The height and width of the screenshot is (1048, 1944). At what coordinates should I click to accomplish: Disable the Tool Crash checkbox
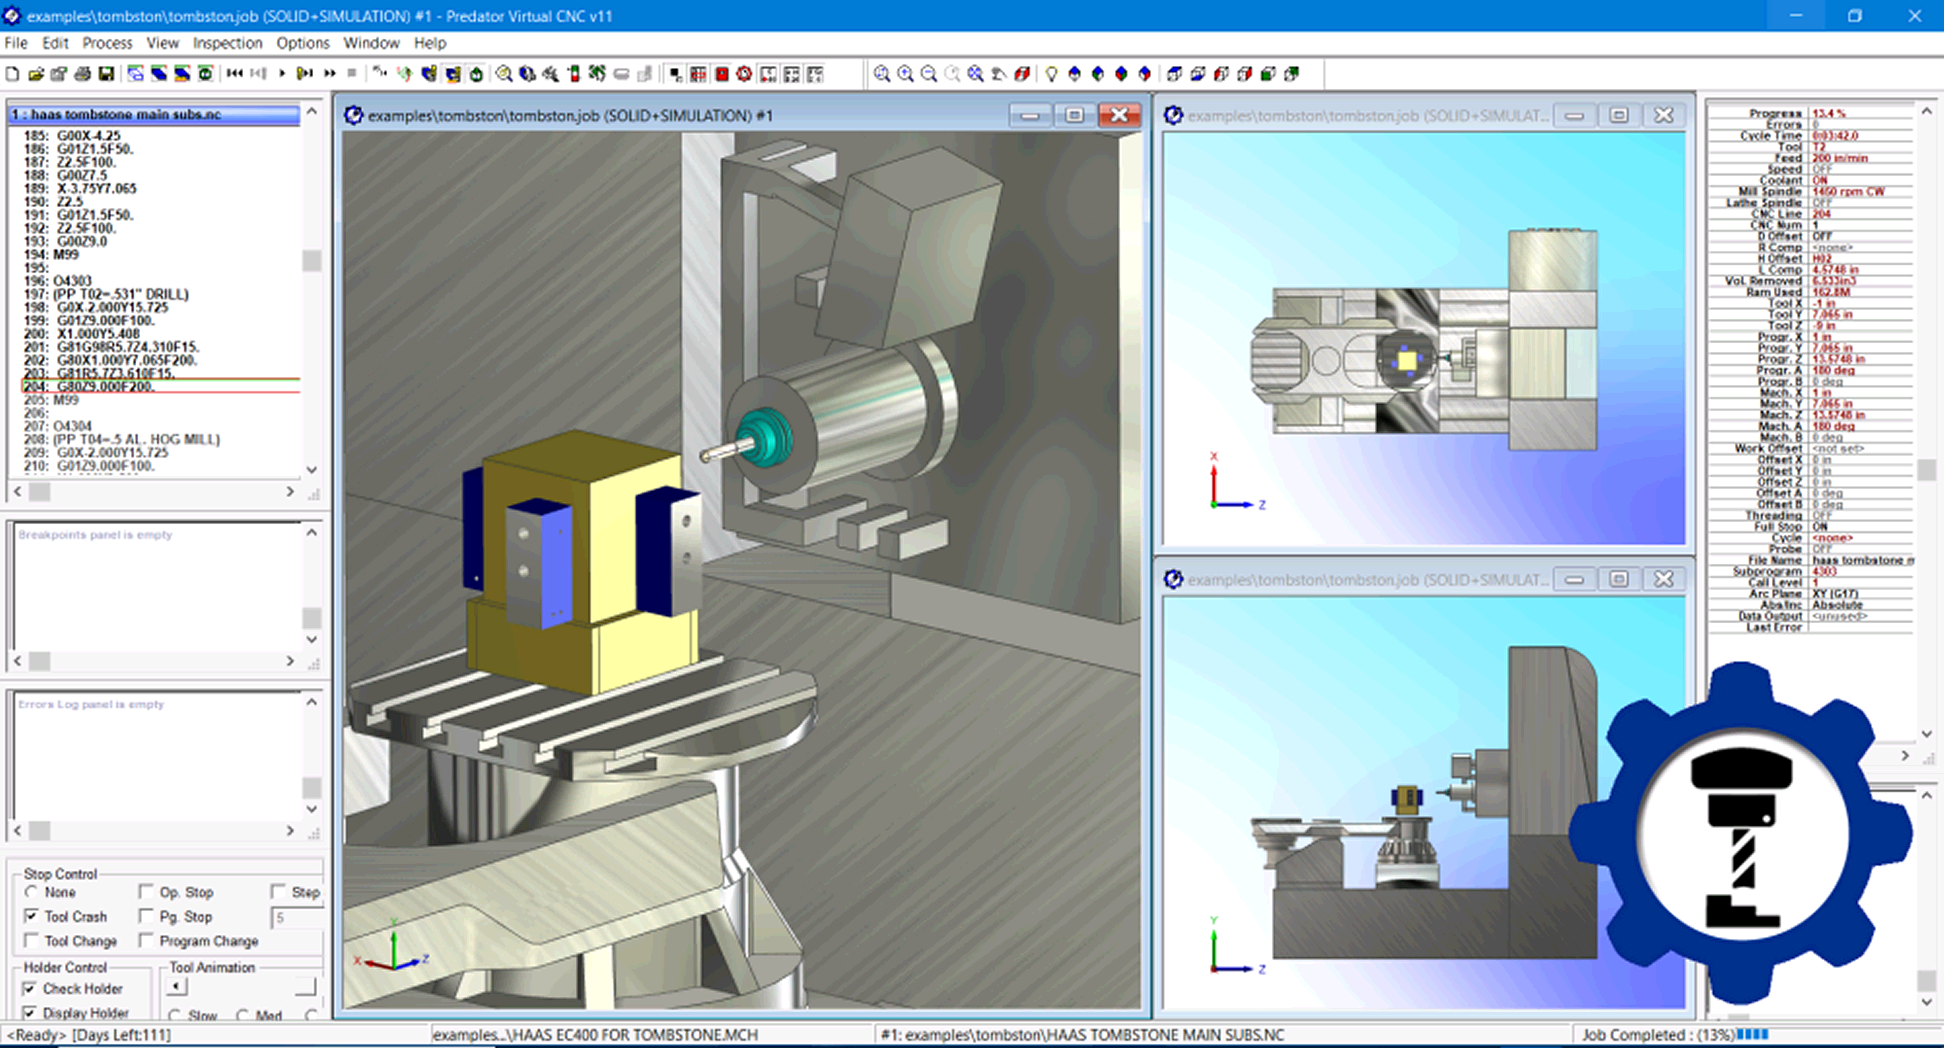pos(33,916)
